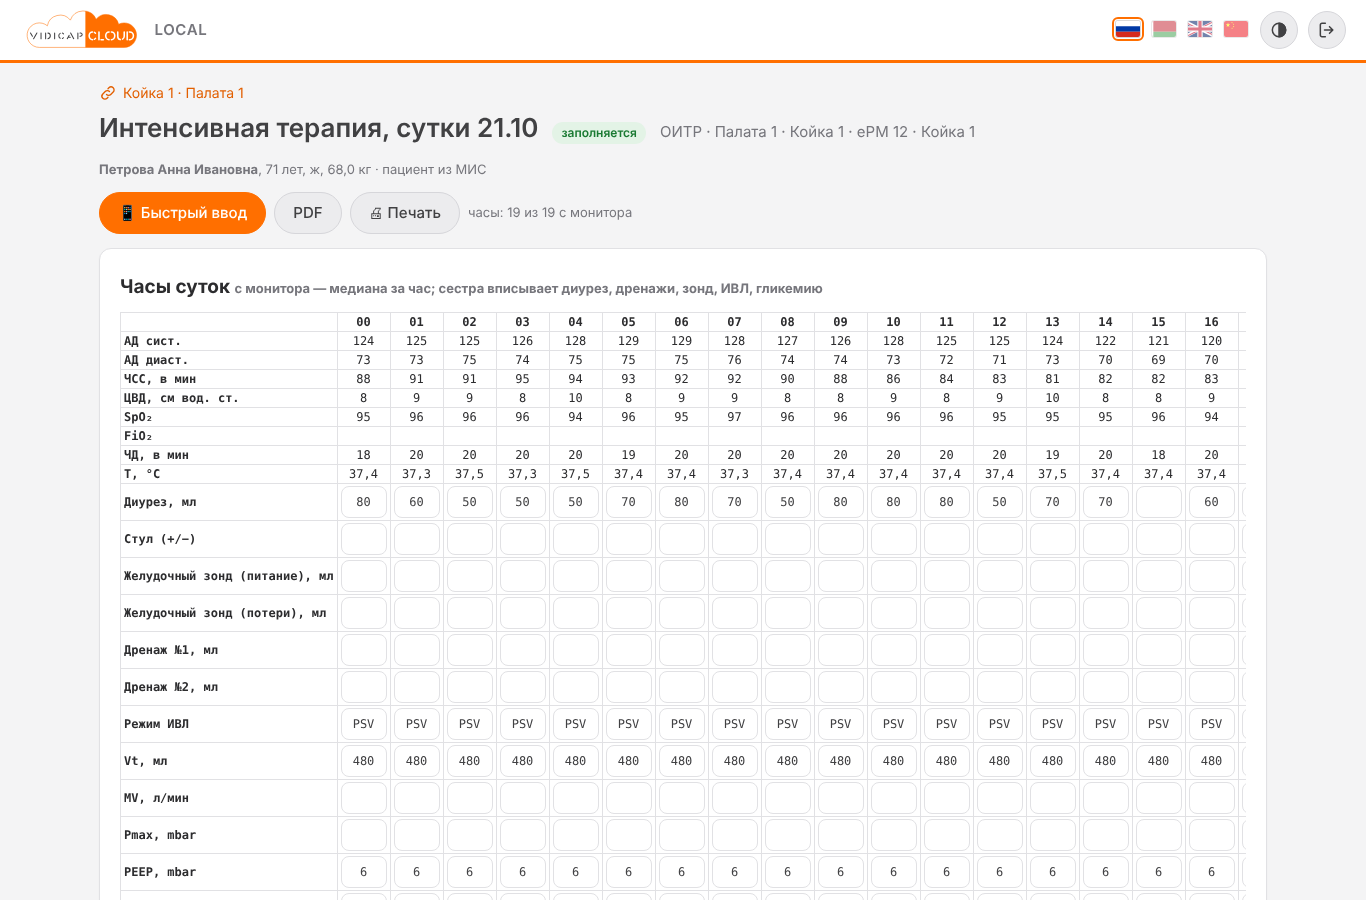Click the заполняется status badge
Image resolution: width=1366 pixels, height=900 pixels.
click(599, 132)
